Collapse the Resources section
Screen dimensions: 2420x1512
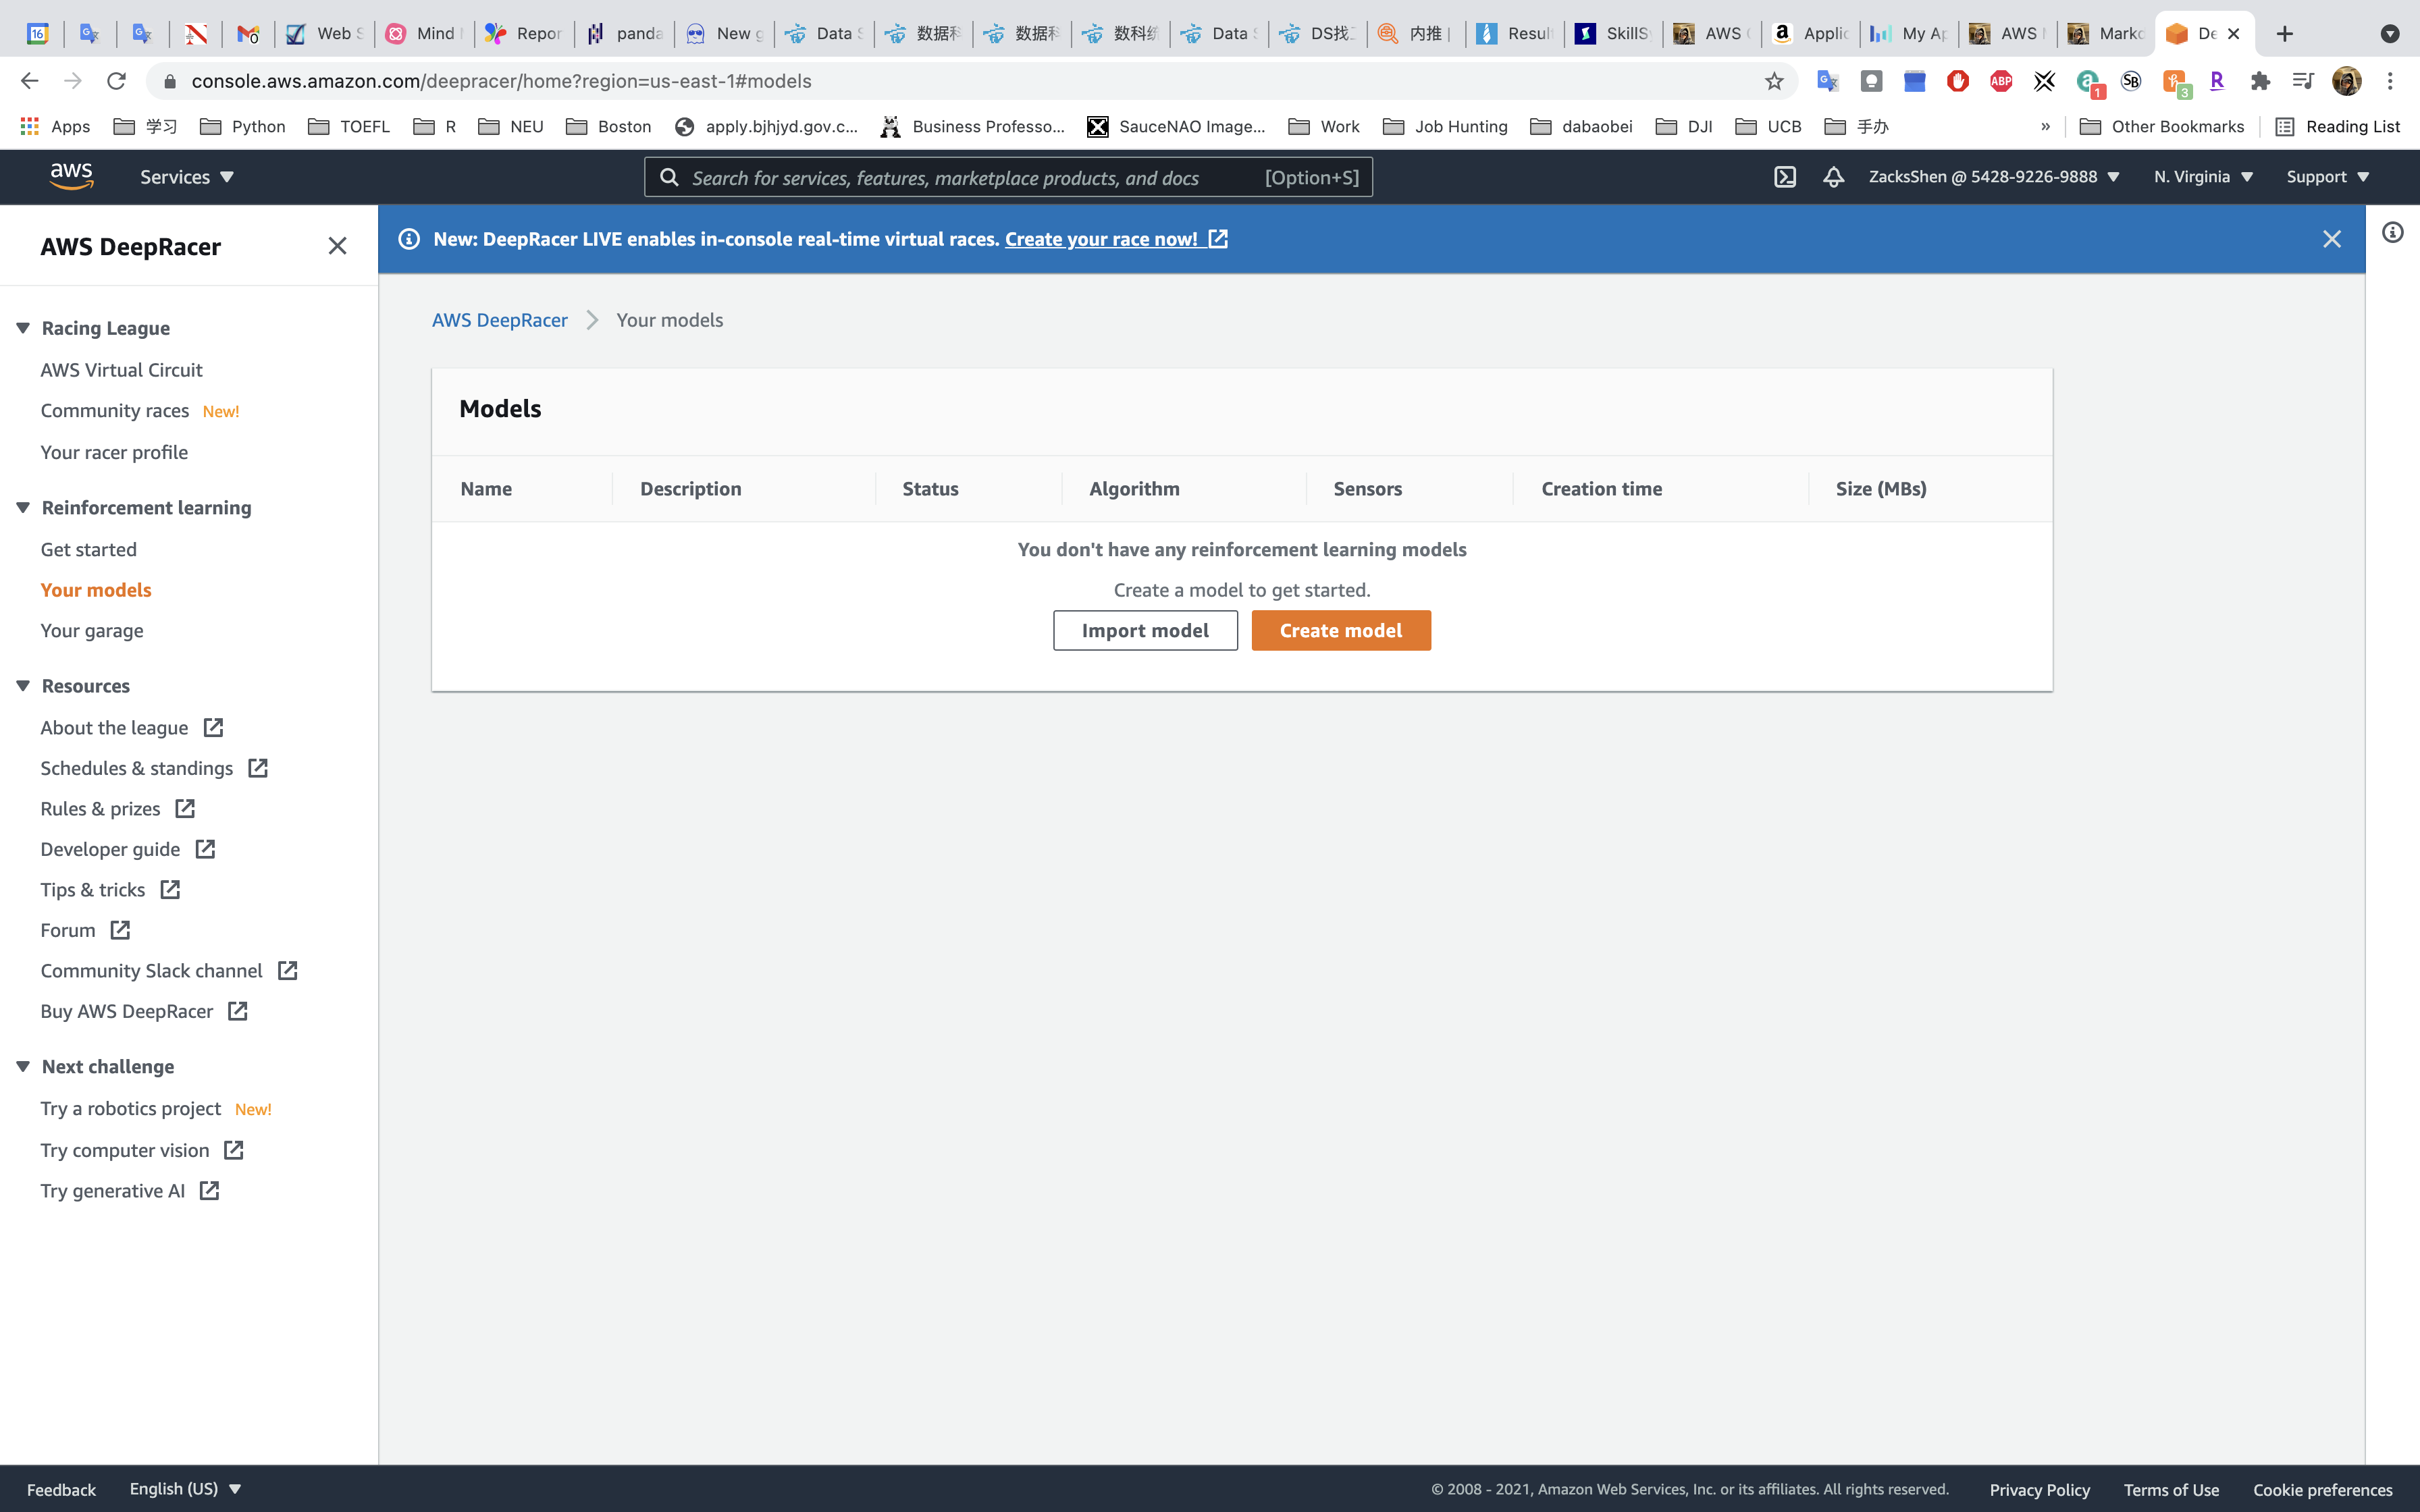pos(23,686)
